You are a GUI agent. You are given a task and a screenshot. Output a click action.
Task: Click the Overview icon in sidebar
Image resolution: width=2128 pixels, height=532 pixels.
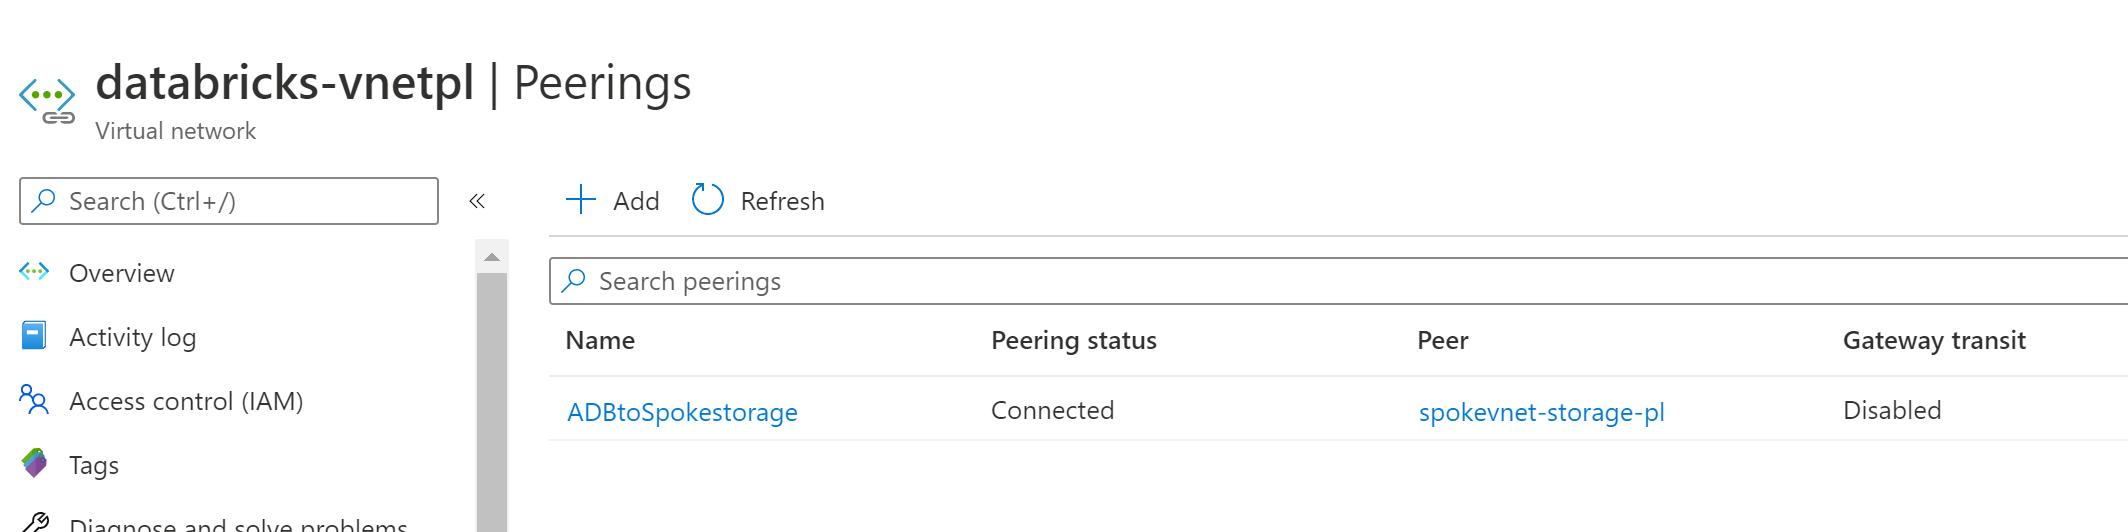pos(34,272)
